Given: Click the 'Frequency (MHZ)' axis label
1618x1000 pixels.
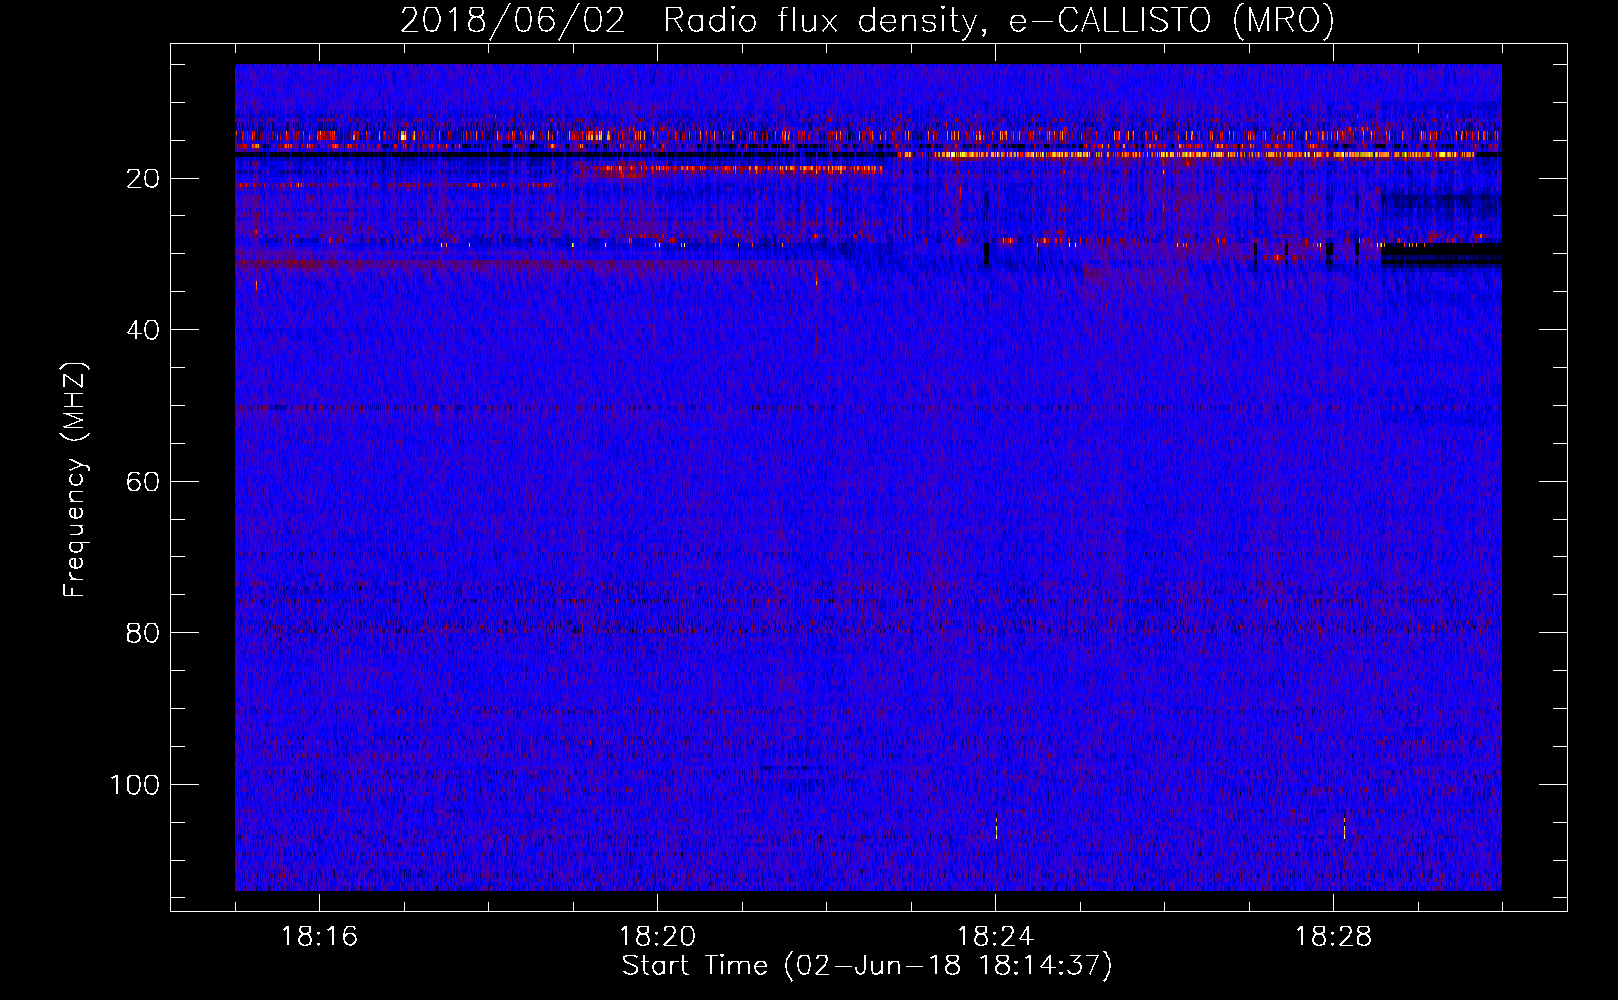Looking at the screenshot, I should pyautogui.click(x=75, y=480).
